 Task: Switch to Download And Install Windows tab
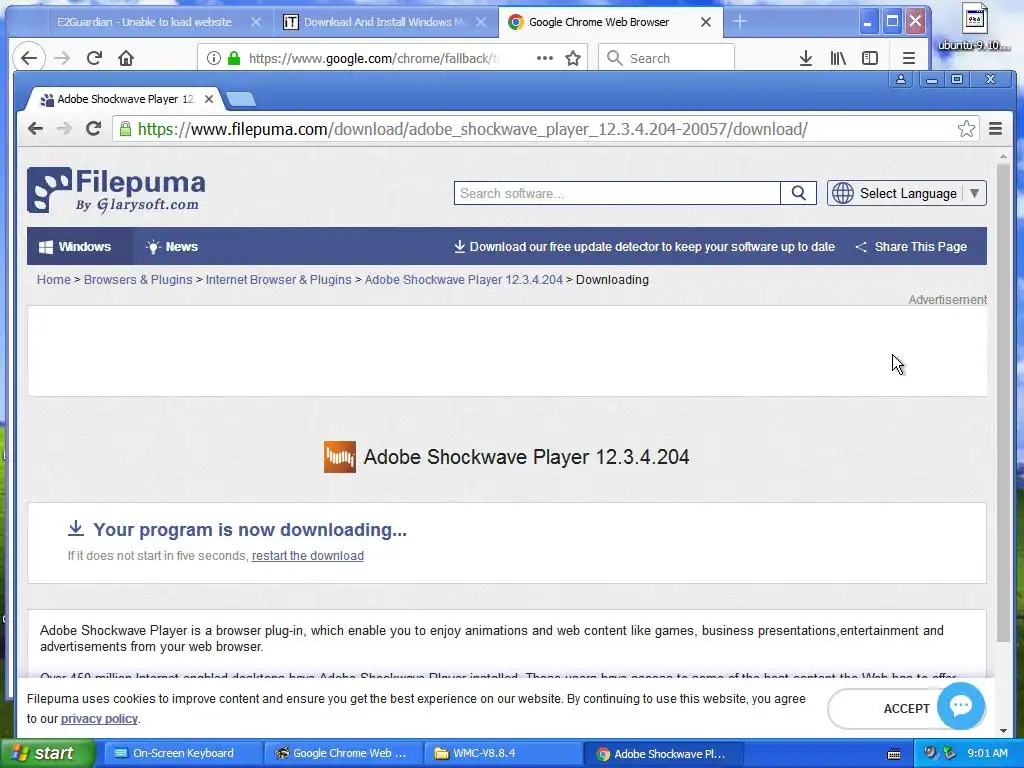[385, 22]
